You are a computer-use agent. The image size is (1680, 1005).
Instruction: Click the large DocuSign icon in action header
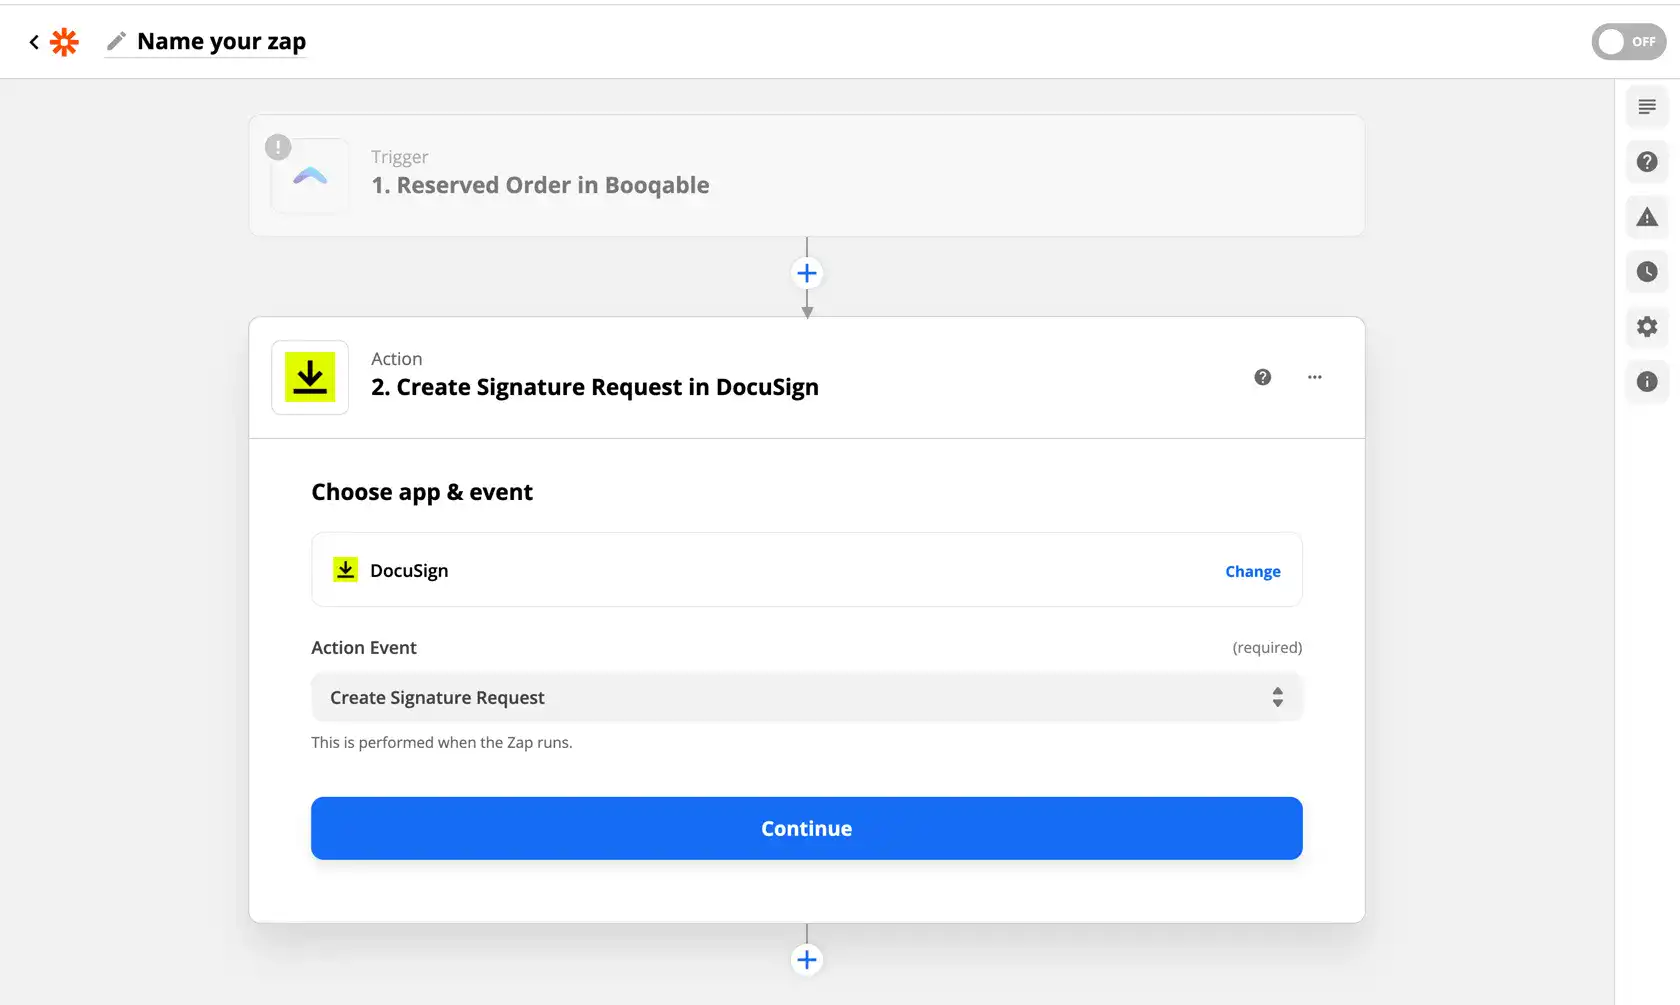[x=310, y=378]
